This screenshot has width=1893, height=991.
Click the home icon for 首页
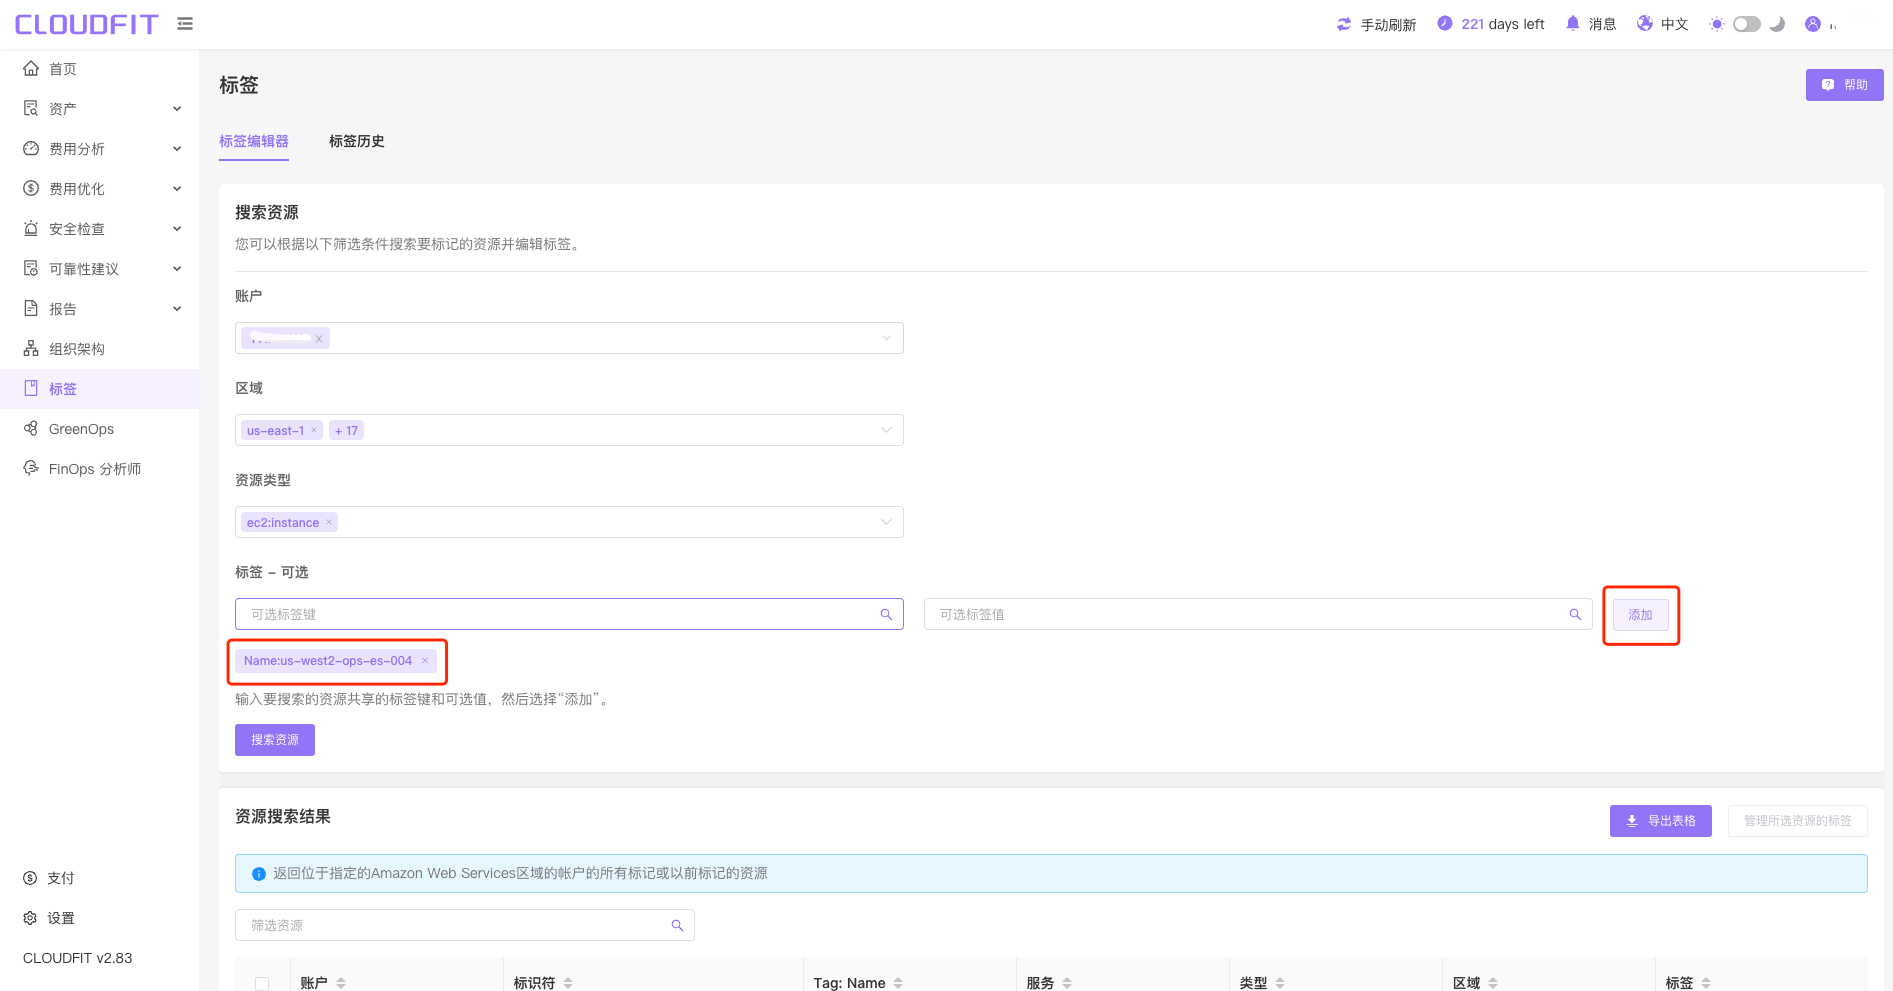(x=31, y=68)
